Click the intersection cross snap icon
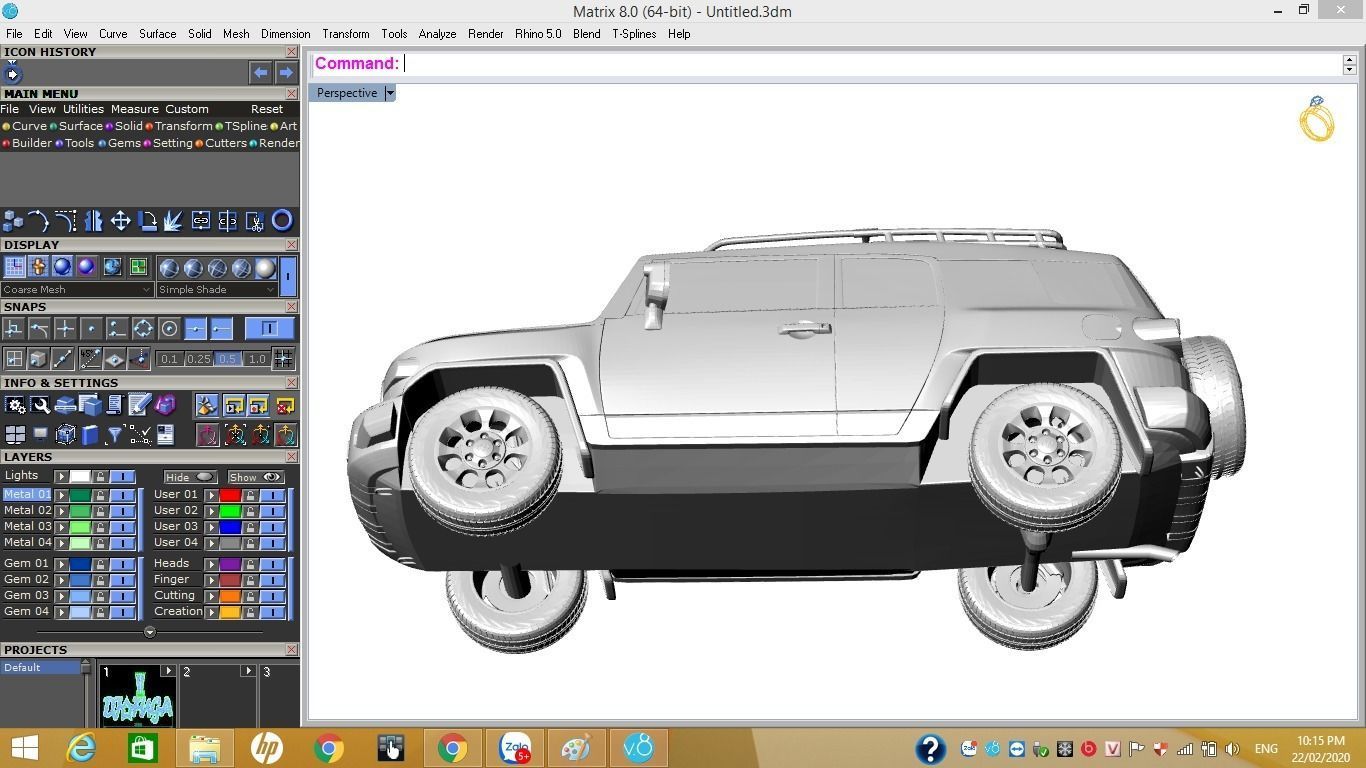 [x=65, y=329]
